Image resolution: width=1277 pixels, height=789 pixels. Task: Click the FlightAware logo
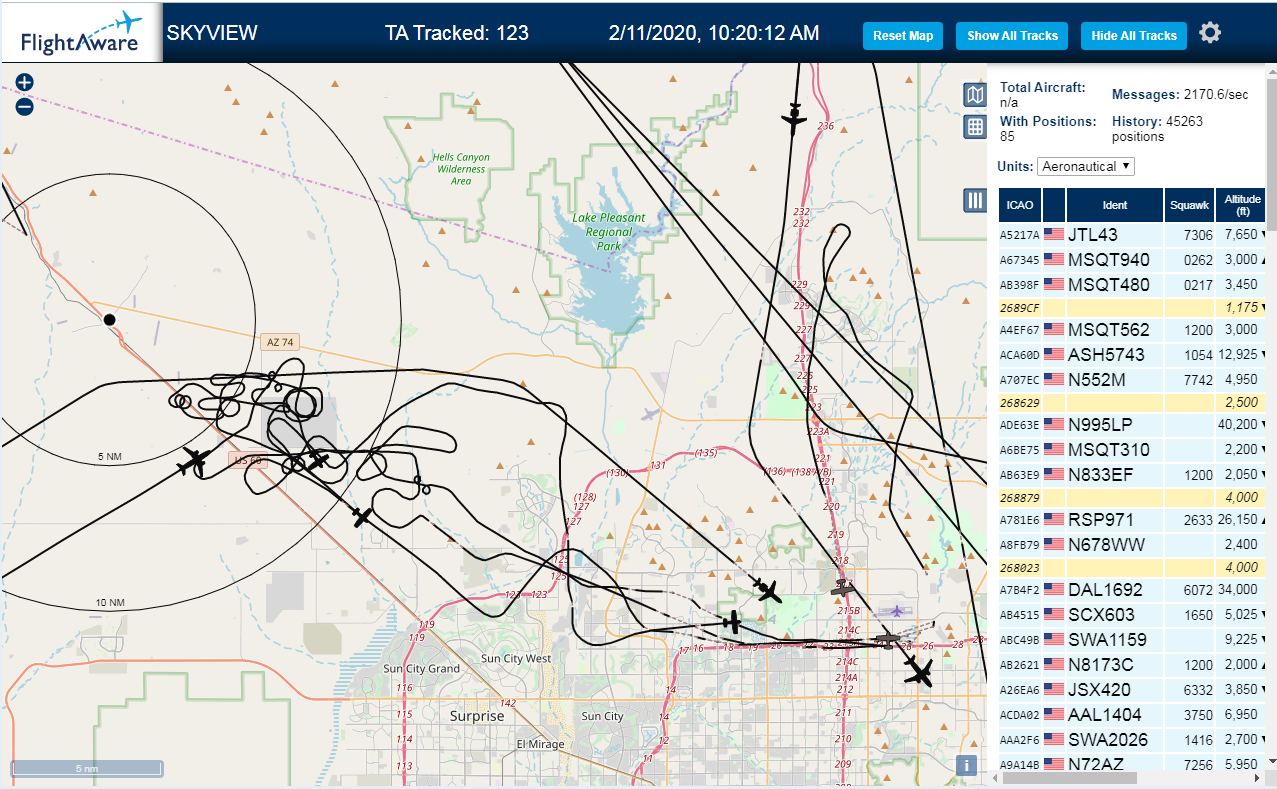pos(81,33)
